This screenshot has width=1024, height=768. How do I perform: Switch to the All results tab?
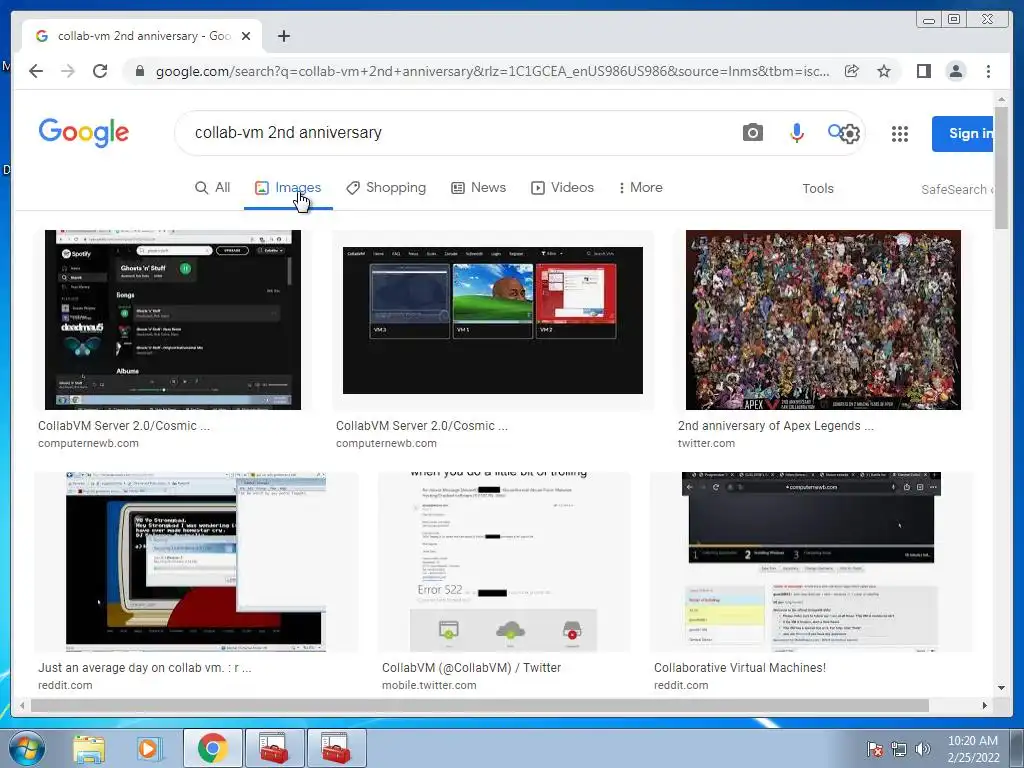coord(213,187)
